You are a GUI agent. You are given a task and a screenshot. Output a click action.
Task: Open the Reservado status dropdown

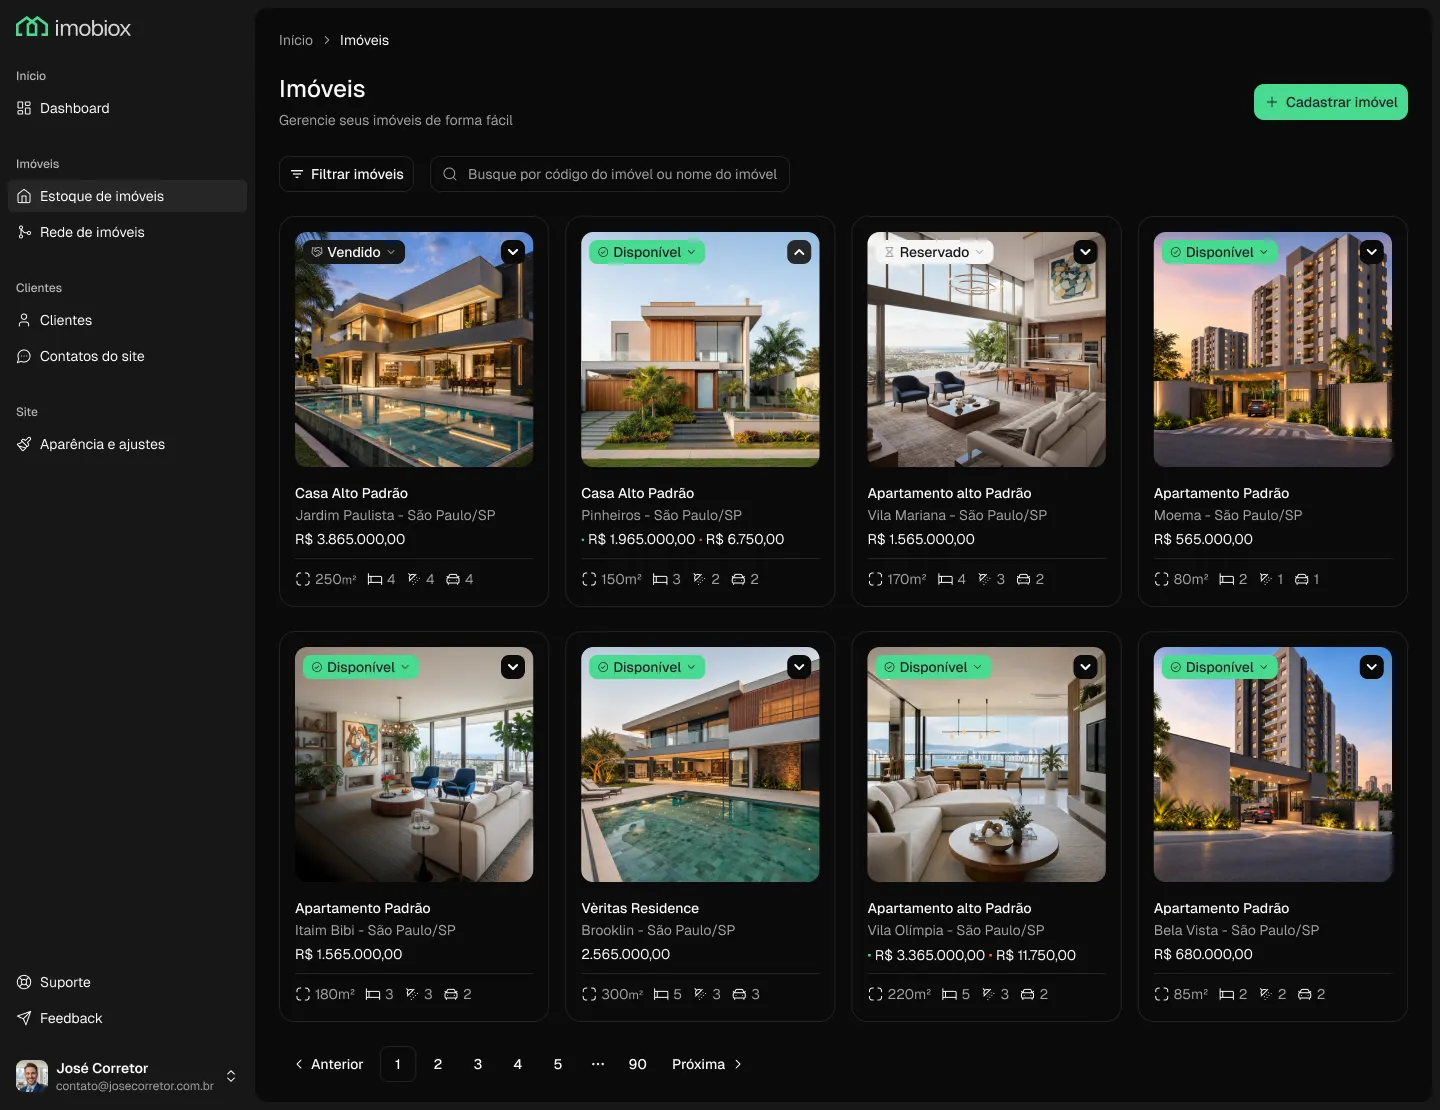[934, 252]
